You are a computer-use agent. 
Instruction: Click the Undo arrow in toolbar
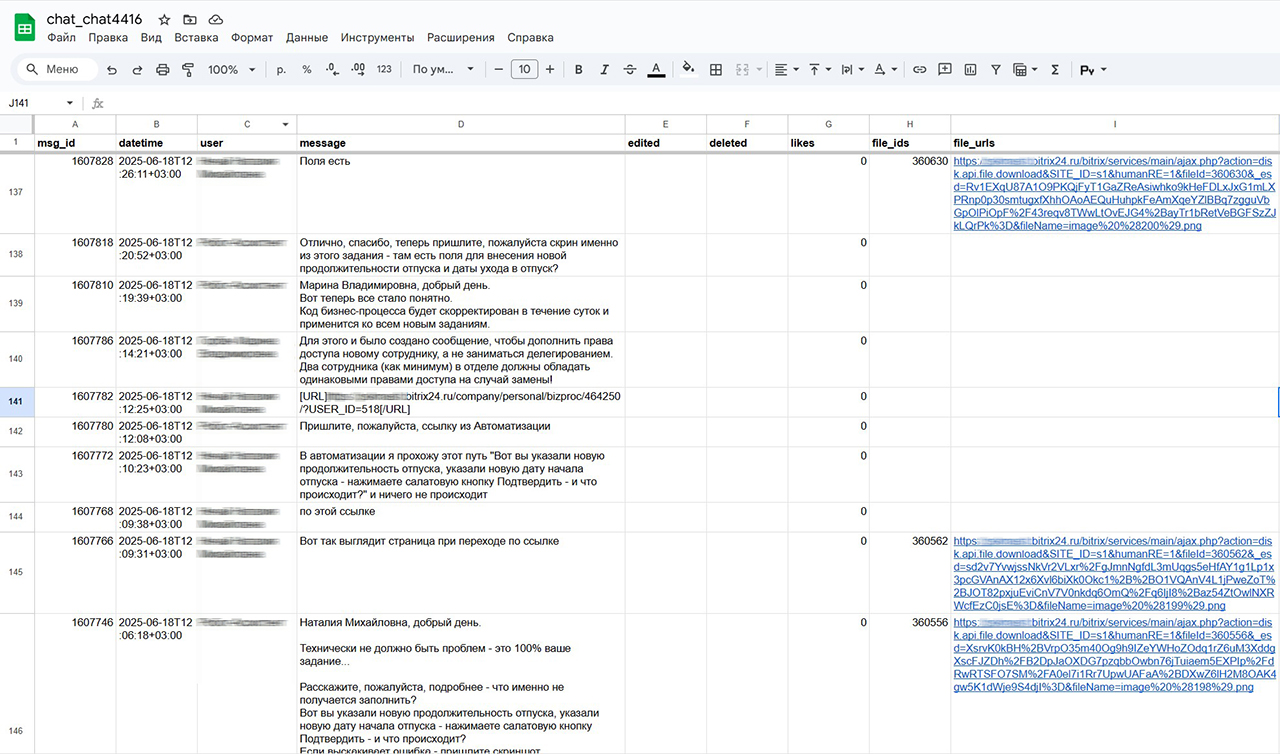point(112,70)
